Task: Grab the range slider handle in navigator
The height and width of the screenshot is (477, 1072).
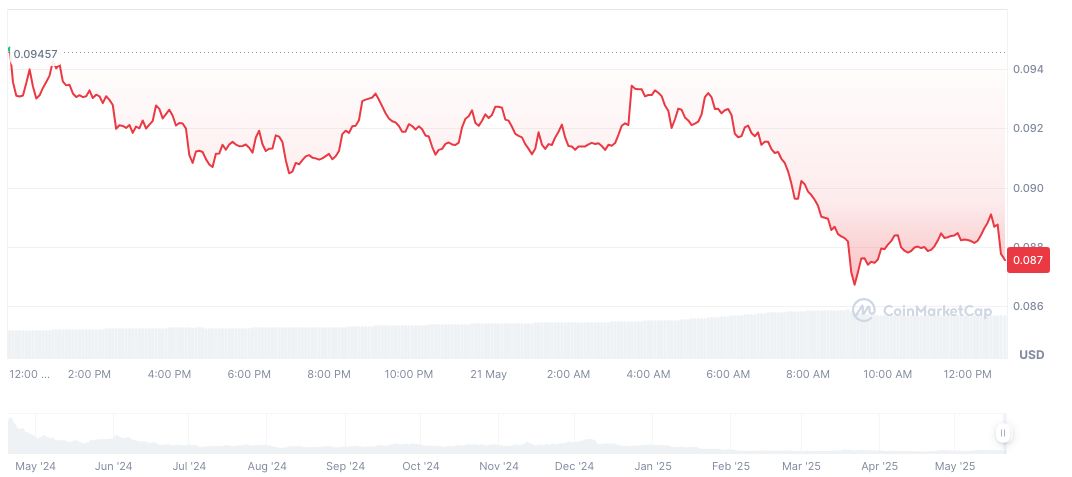Action: 1002,433
